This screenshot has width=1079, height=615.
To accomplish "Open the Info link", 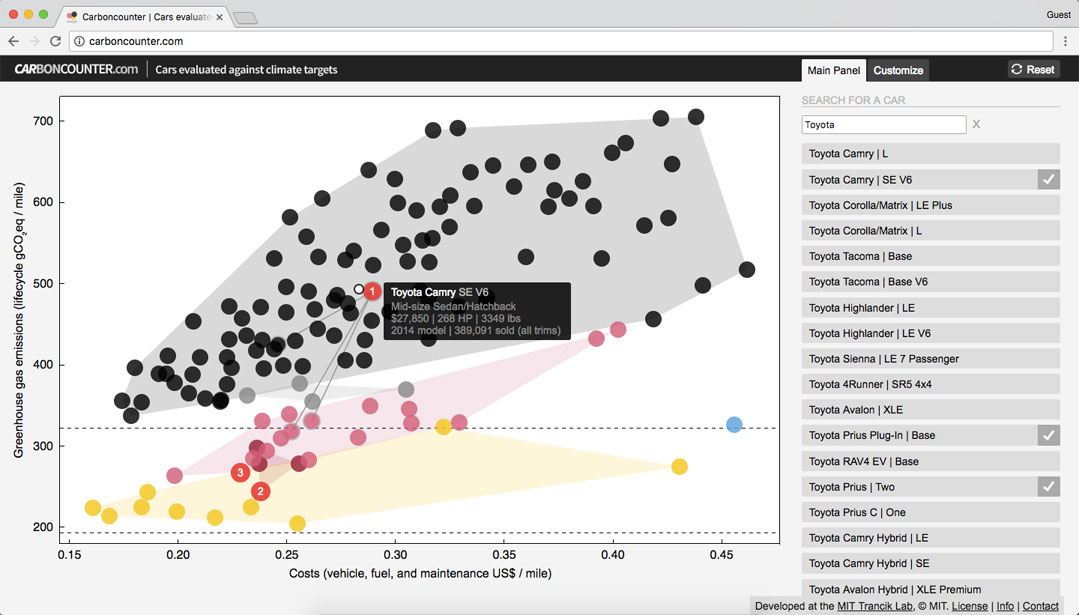I will [x=1005, y=606].
